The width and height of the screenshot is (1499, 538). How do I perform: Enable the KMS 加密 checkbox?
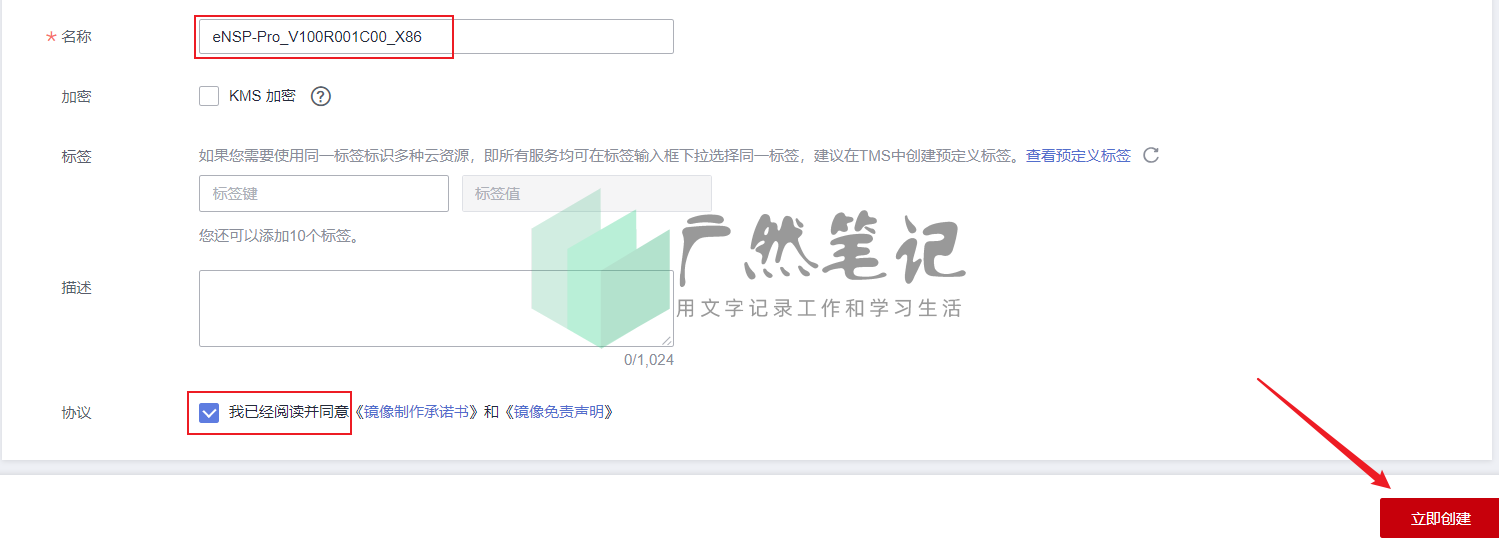point(209,96)
